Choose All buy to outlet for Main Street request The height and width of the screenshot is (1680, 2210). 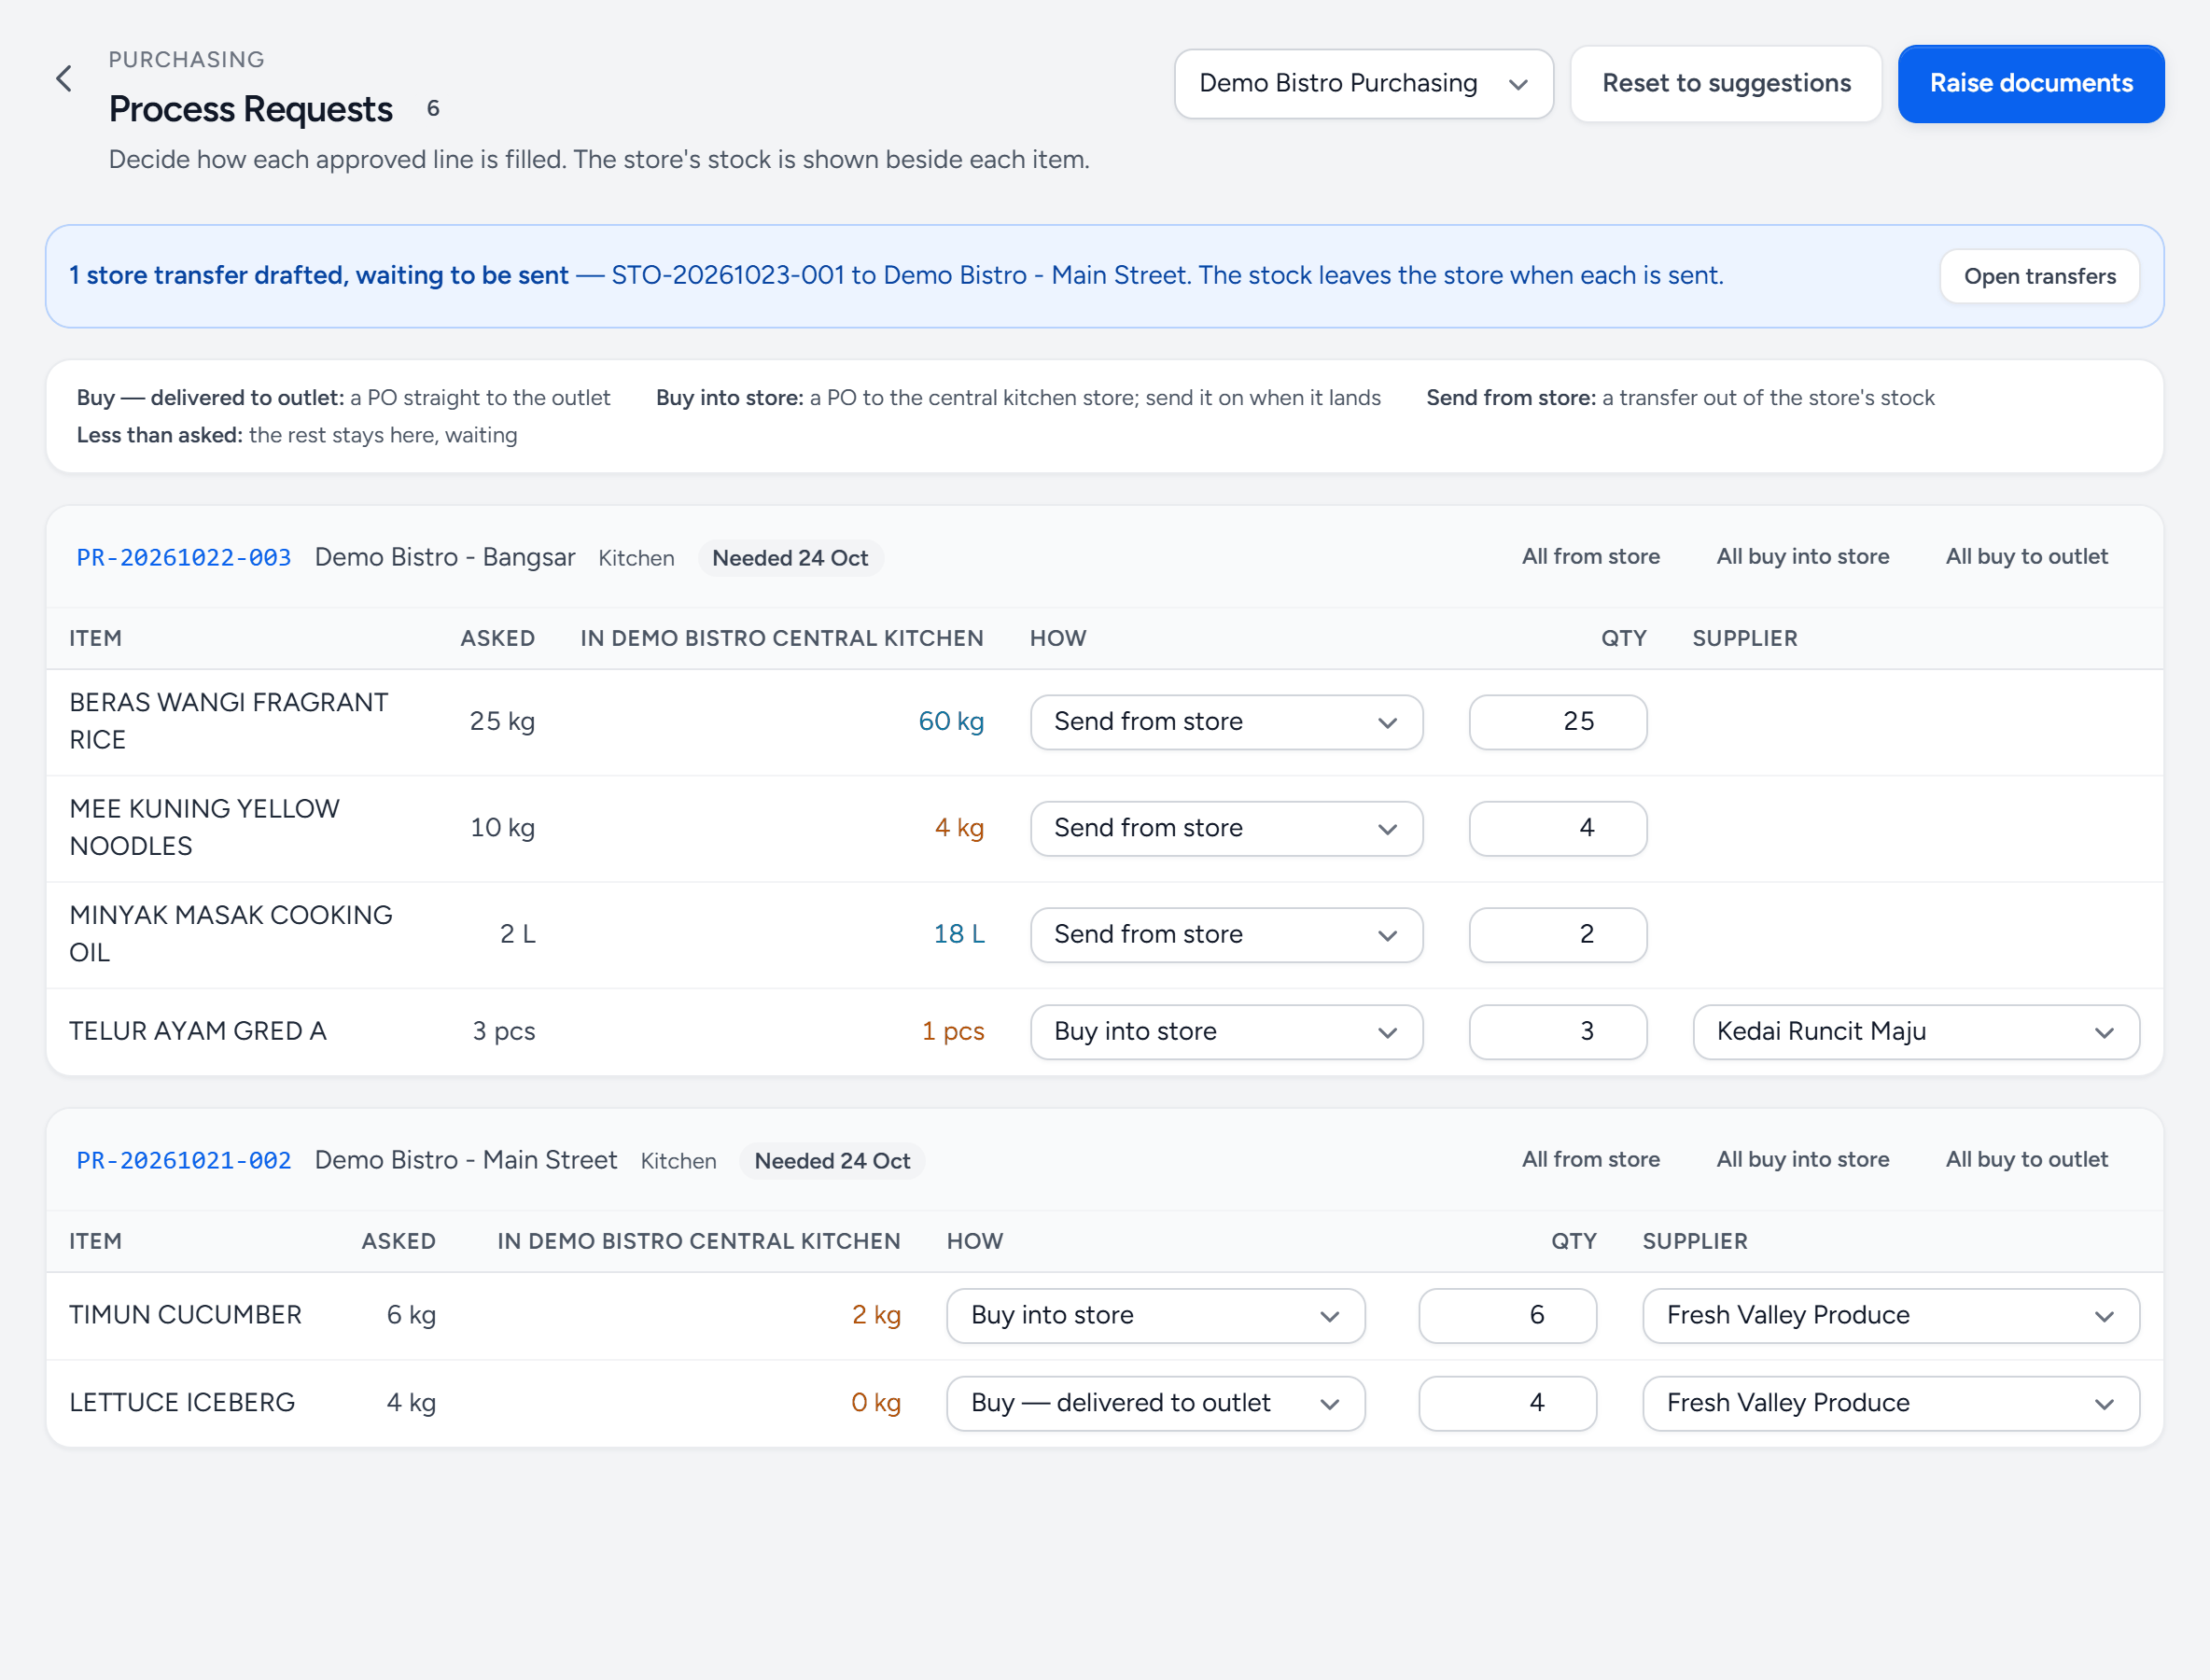pyautogui.click(x=2026, y=1160)
